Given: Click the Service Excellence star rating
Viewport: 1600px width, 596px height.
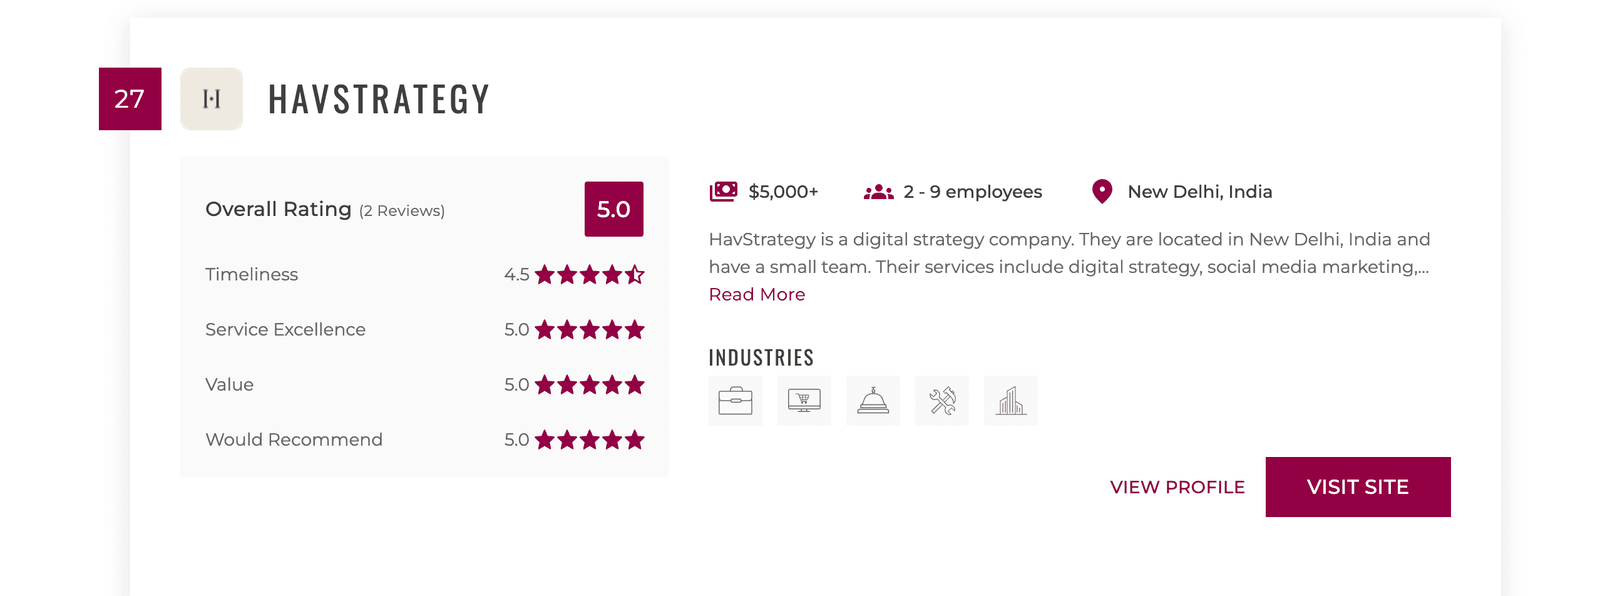Looking at the screenshot, I should 589,330.
